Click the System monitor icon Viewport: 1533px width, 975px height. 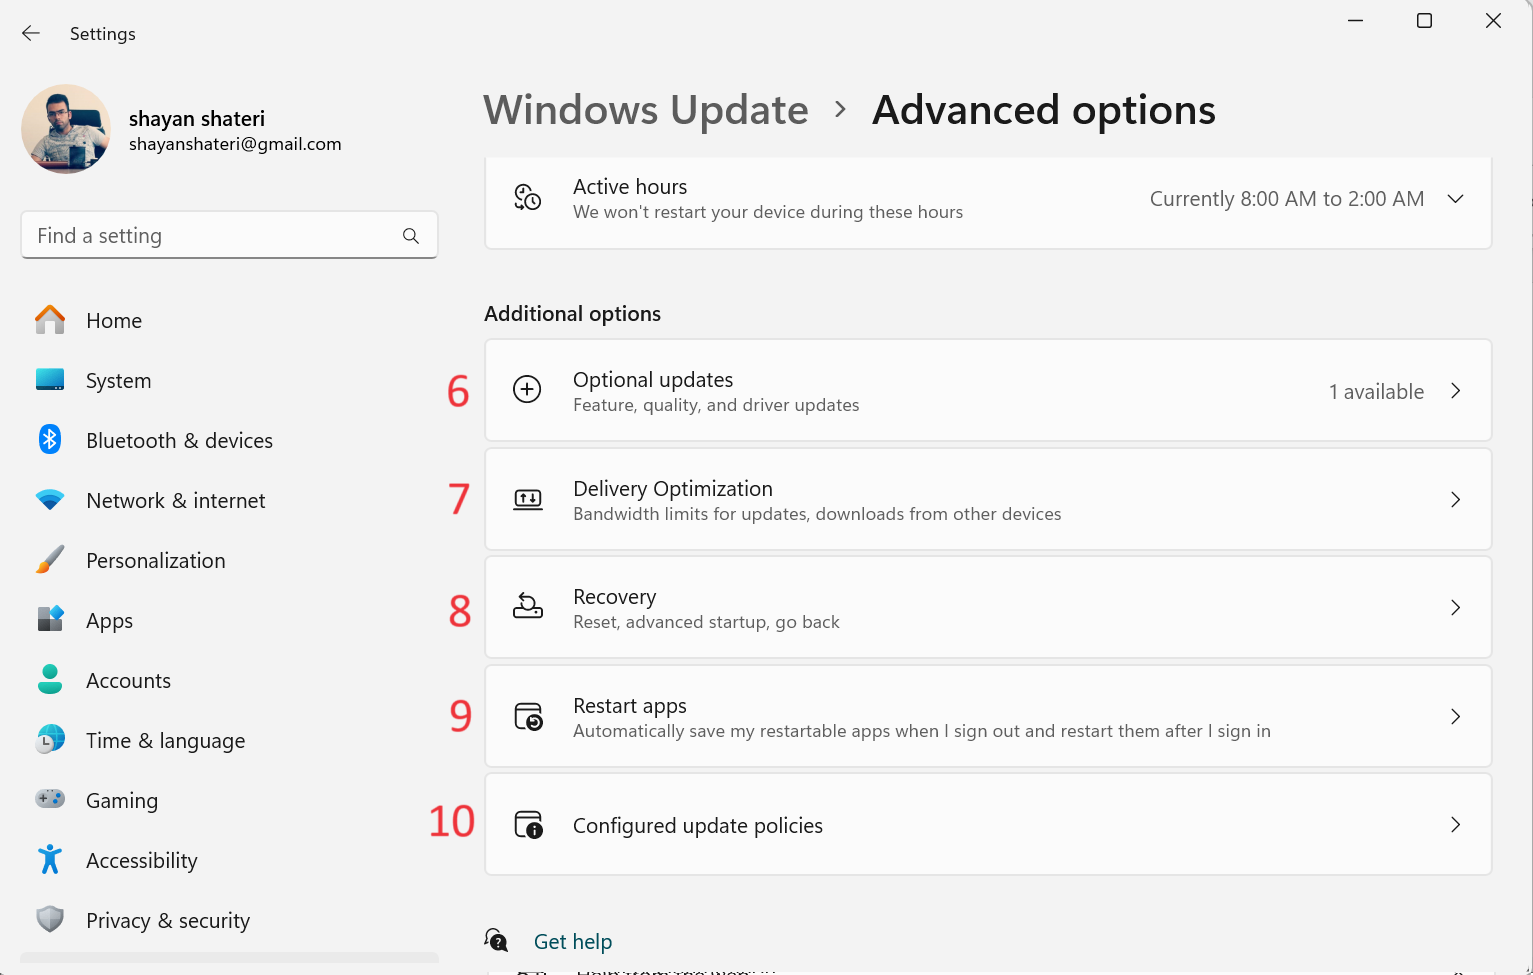(x=50, y=380)
